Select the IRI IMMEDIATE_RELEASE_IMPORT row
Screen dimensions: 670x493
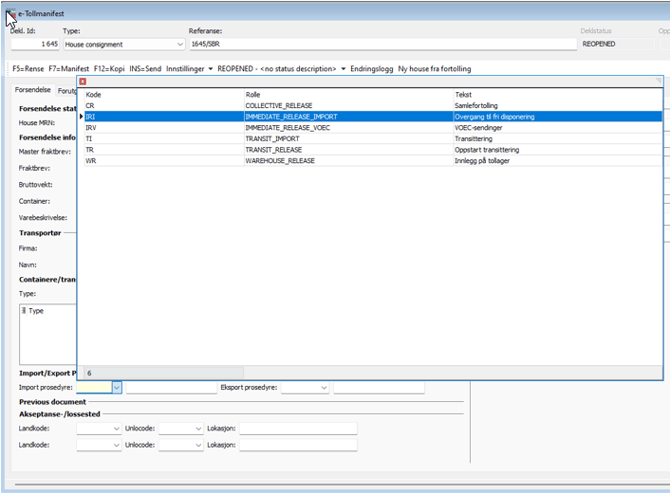pyautogui.click(x=373, y=117)
